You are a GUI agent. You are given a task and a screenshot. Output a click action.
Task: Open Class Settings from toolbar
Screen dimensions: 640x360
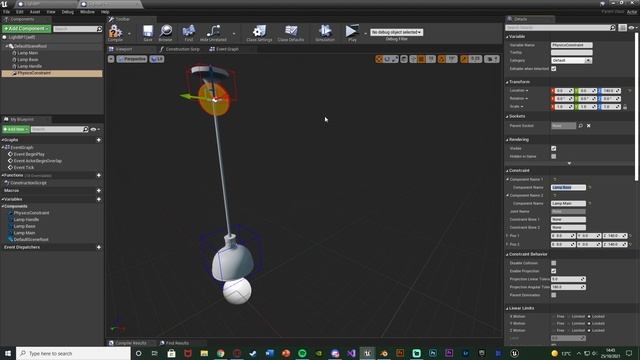click(x=259, y=31)
